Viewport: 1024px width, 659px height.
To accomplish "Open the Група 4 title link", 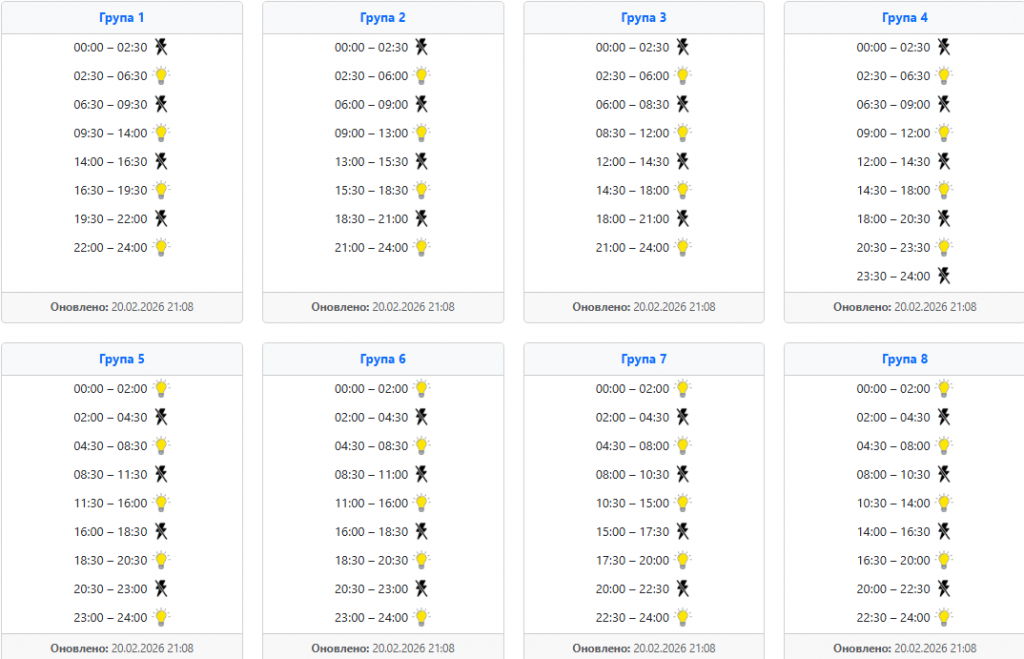I will [904, 18].
